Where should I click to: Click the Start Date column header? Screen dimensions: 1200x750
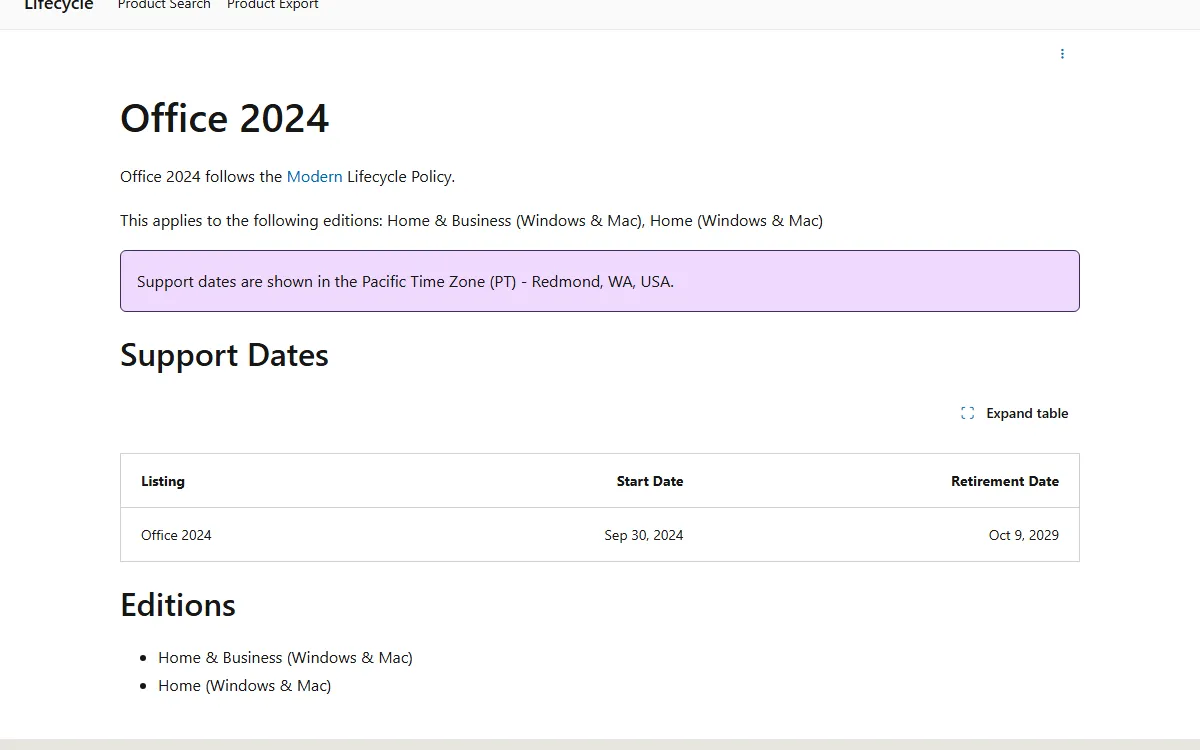(650, 481)
